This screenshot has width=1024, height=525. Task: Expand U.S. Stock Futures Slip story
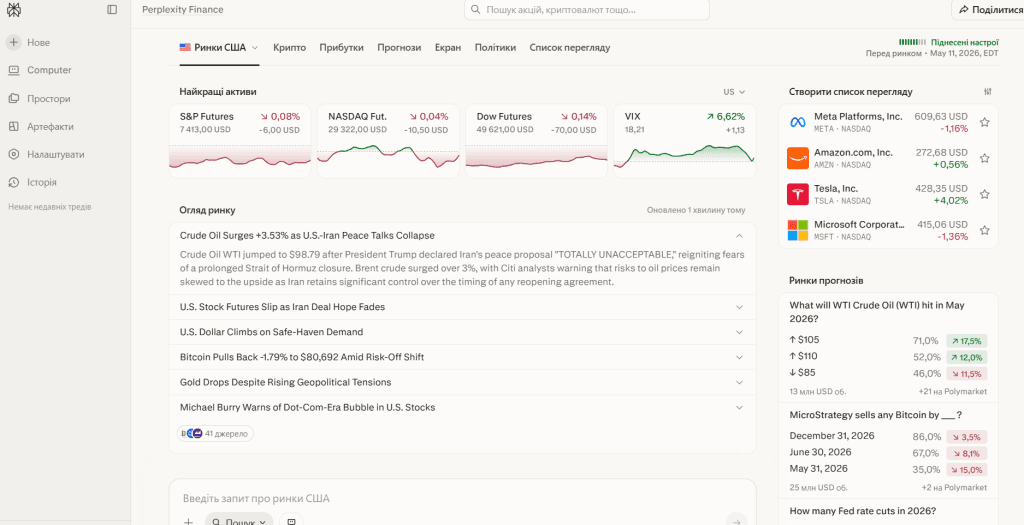tap(739, 307)
